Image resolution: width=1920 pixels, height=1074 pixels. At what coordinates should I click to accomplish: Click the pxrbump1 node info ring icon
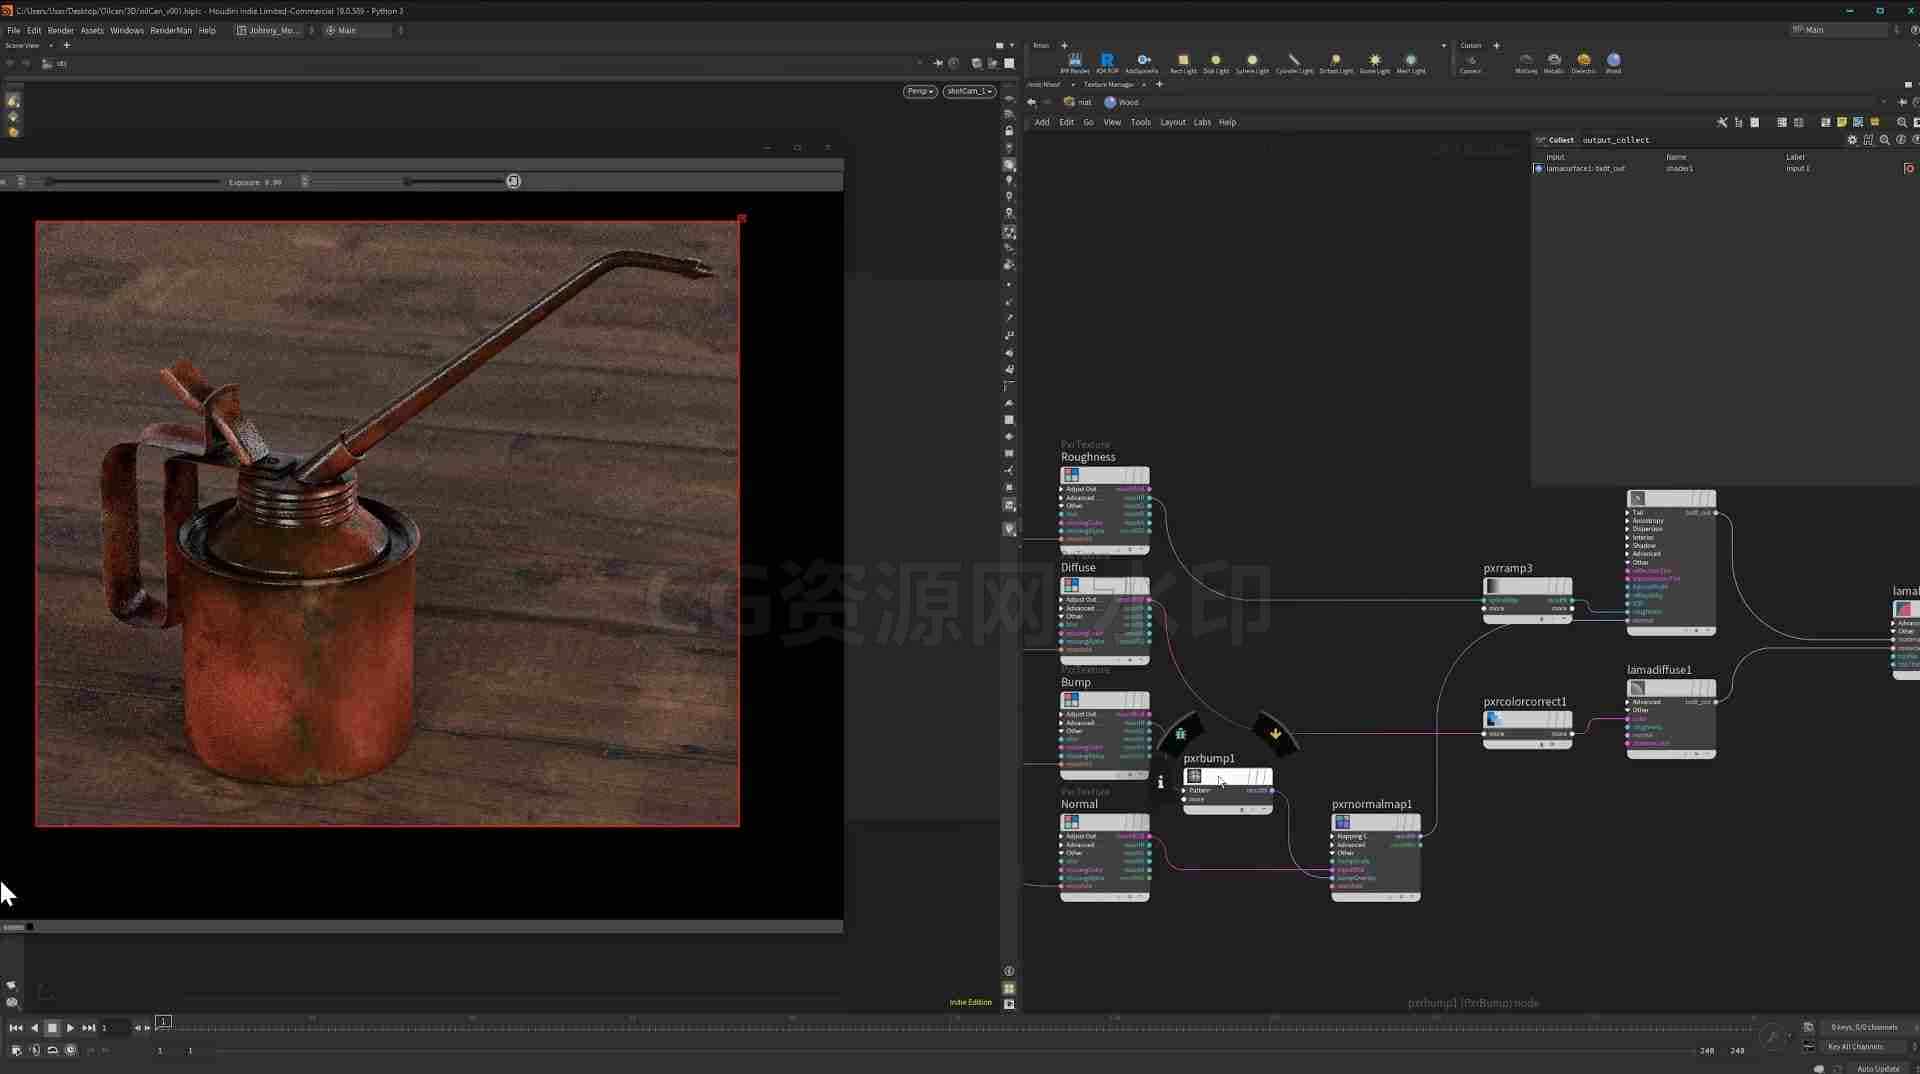click(1160, 782)
